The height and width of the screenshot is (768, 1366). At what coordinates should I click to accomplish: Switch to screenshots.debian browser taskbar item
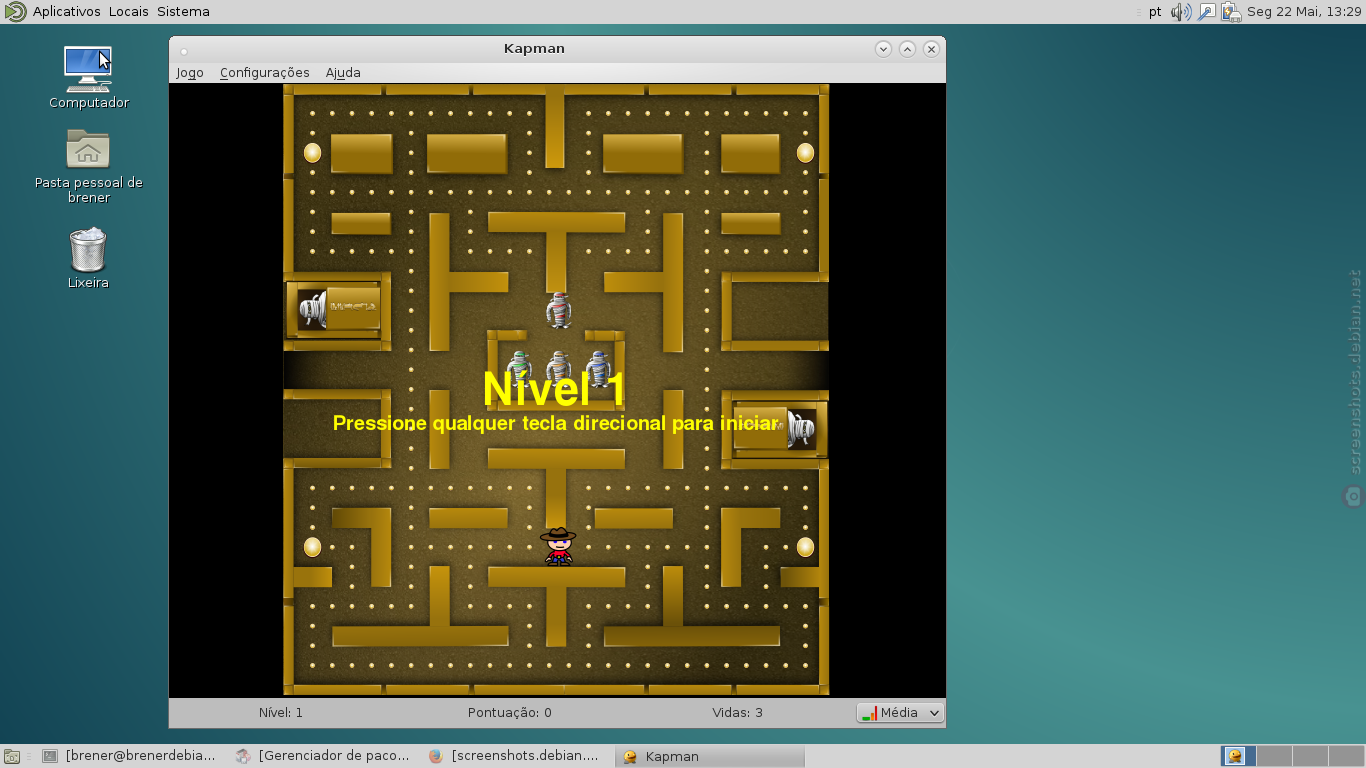coord(514,756)
